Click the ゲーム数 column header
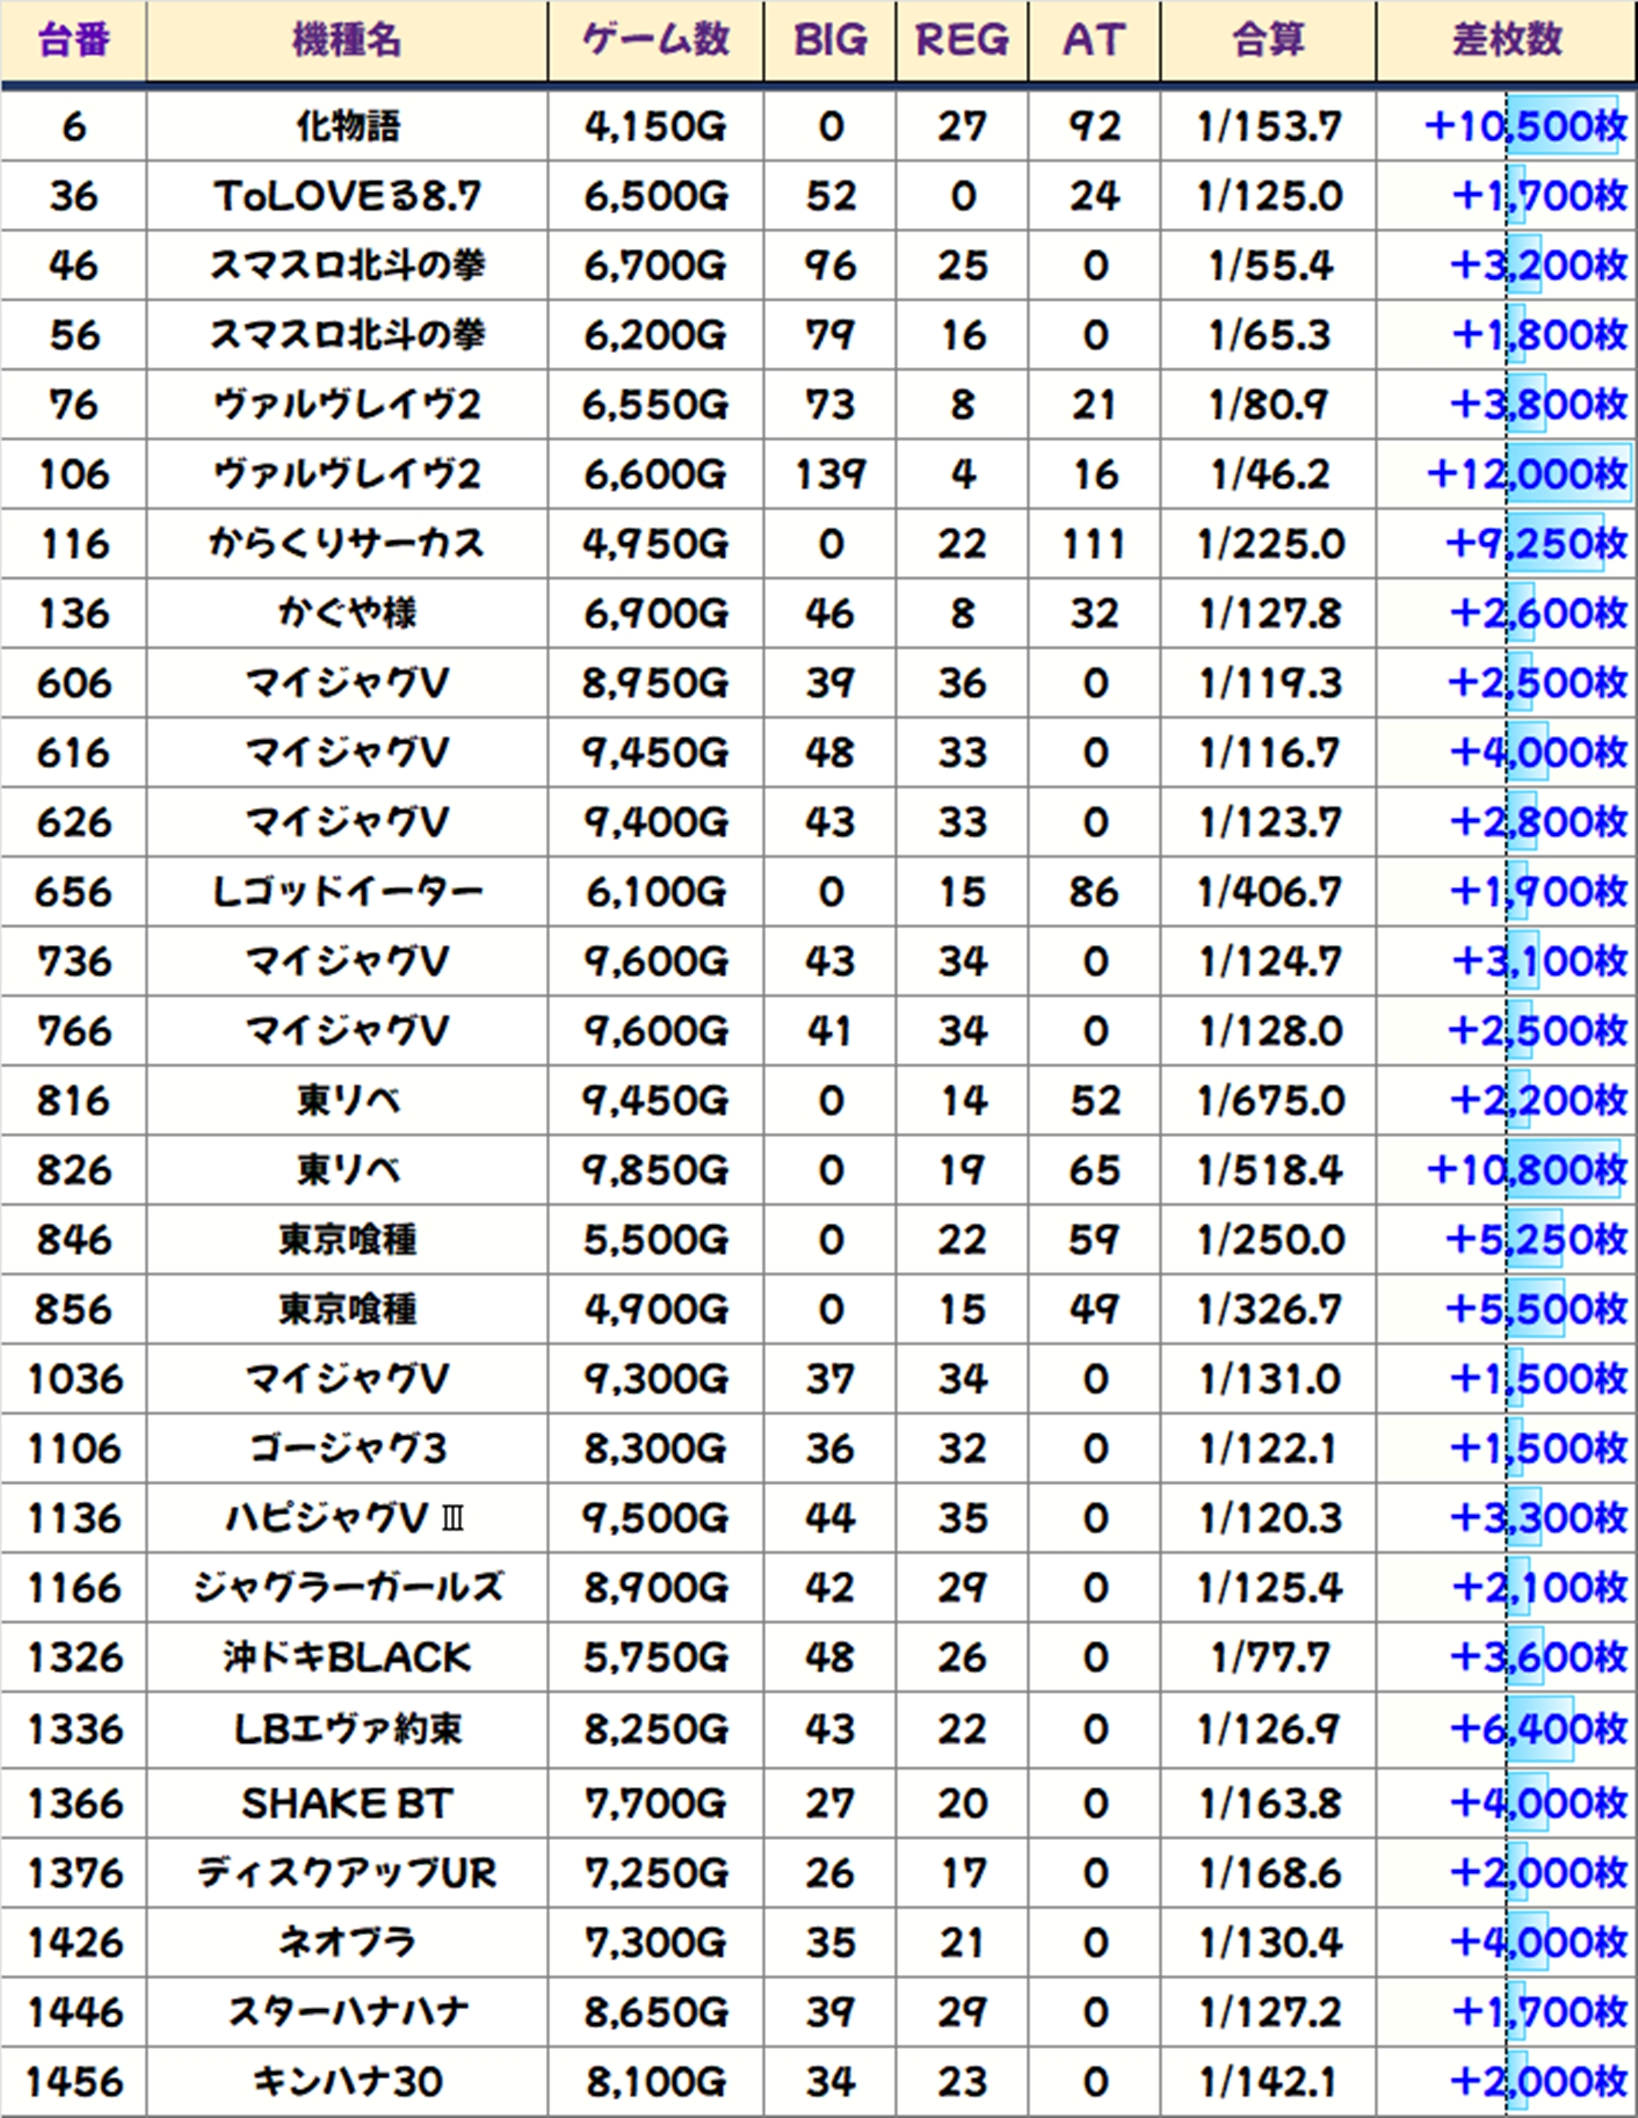Image resolution: width=1638 pixels, height=2118 pixels. coord(655,41)
